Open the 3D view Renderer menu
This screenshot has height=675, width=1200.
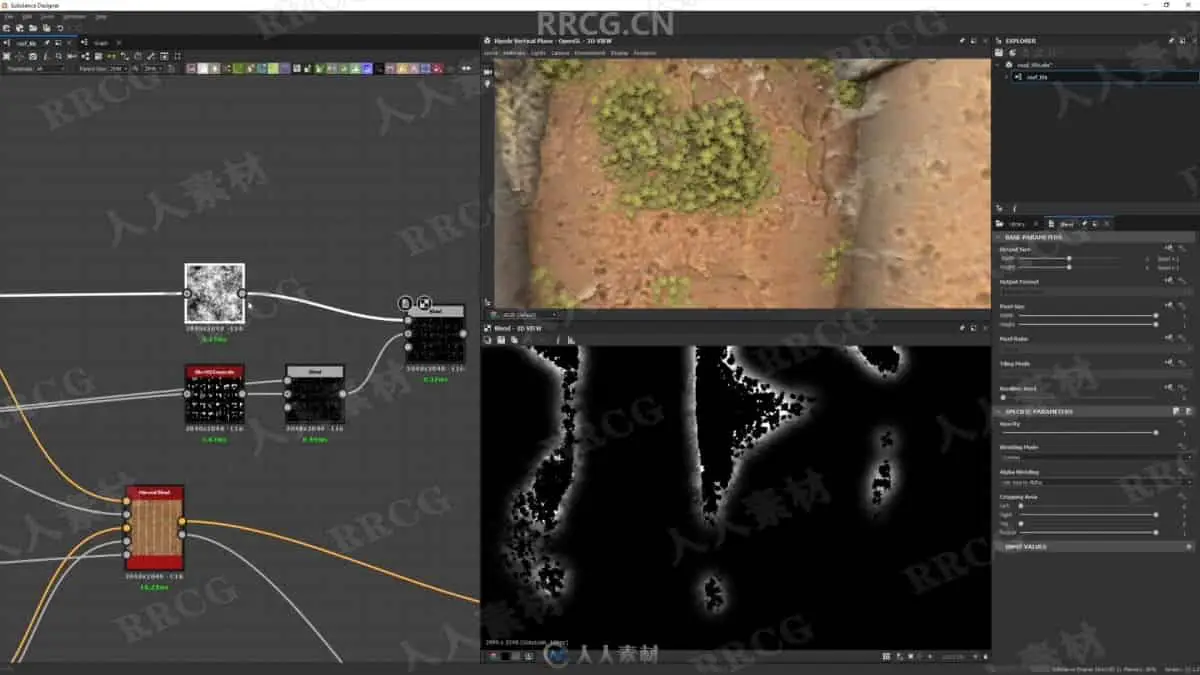pyautogui.click(x=644, y=53)
